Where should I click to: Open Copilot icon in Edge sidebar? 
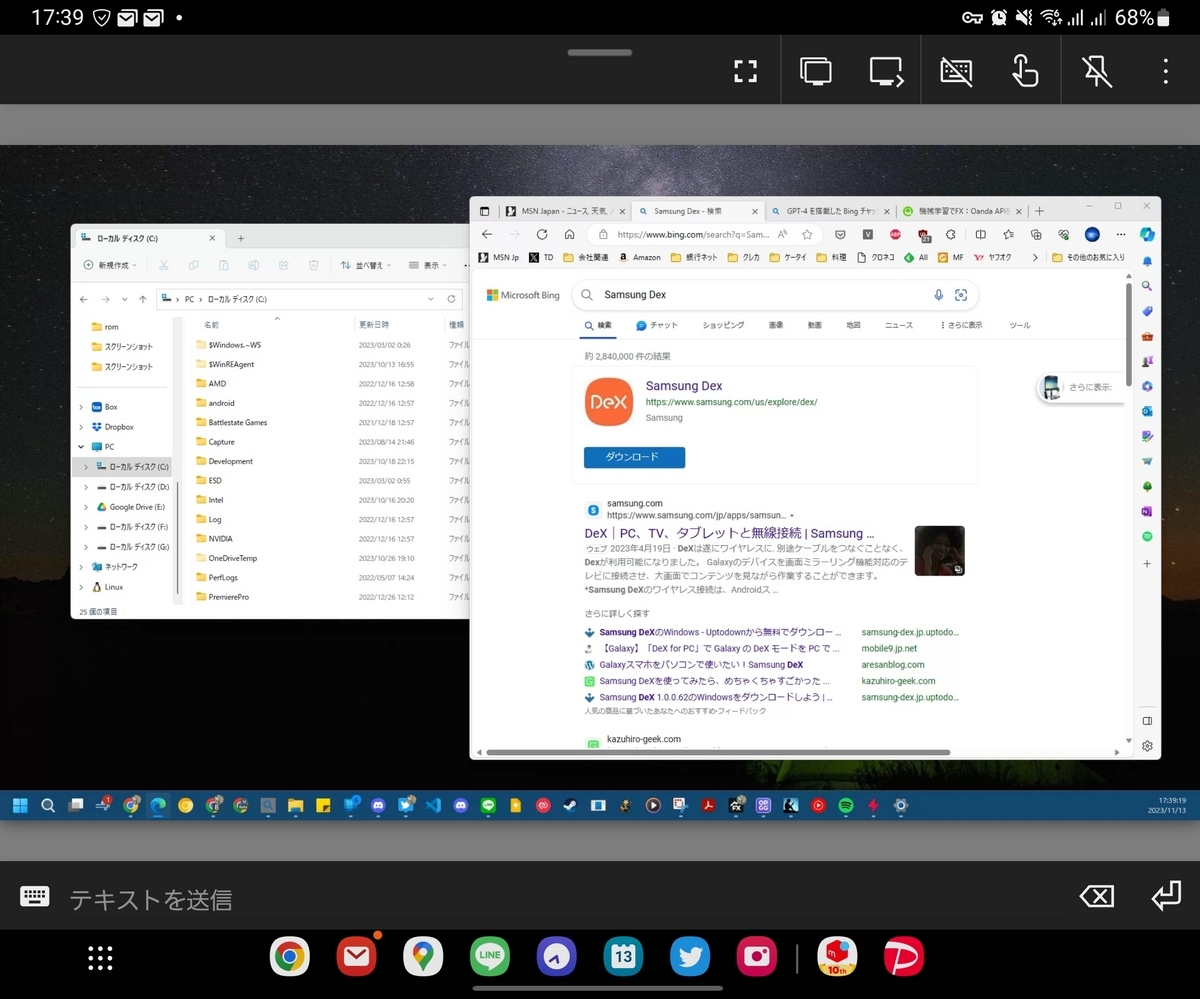[1147, 234]
